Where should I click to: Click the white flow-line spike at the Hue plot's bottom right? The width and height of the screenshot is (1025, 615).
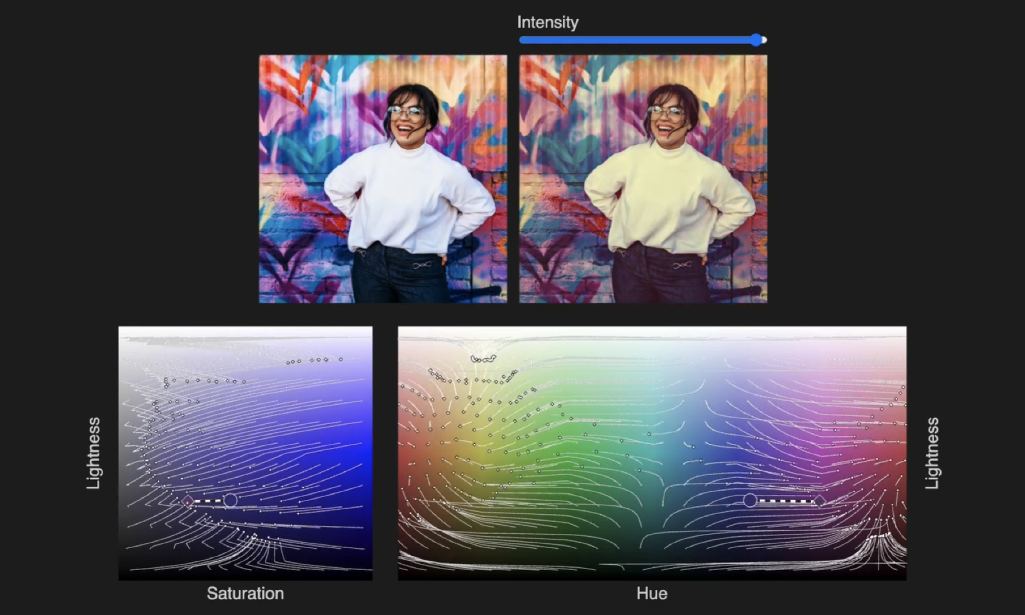[x=880, y=543]
